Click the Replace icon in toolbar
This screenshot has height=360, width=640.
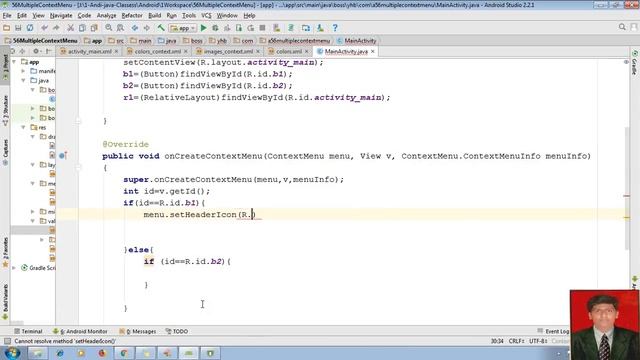(120, 28)
